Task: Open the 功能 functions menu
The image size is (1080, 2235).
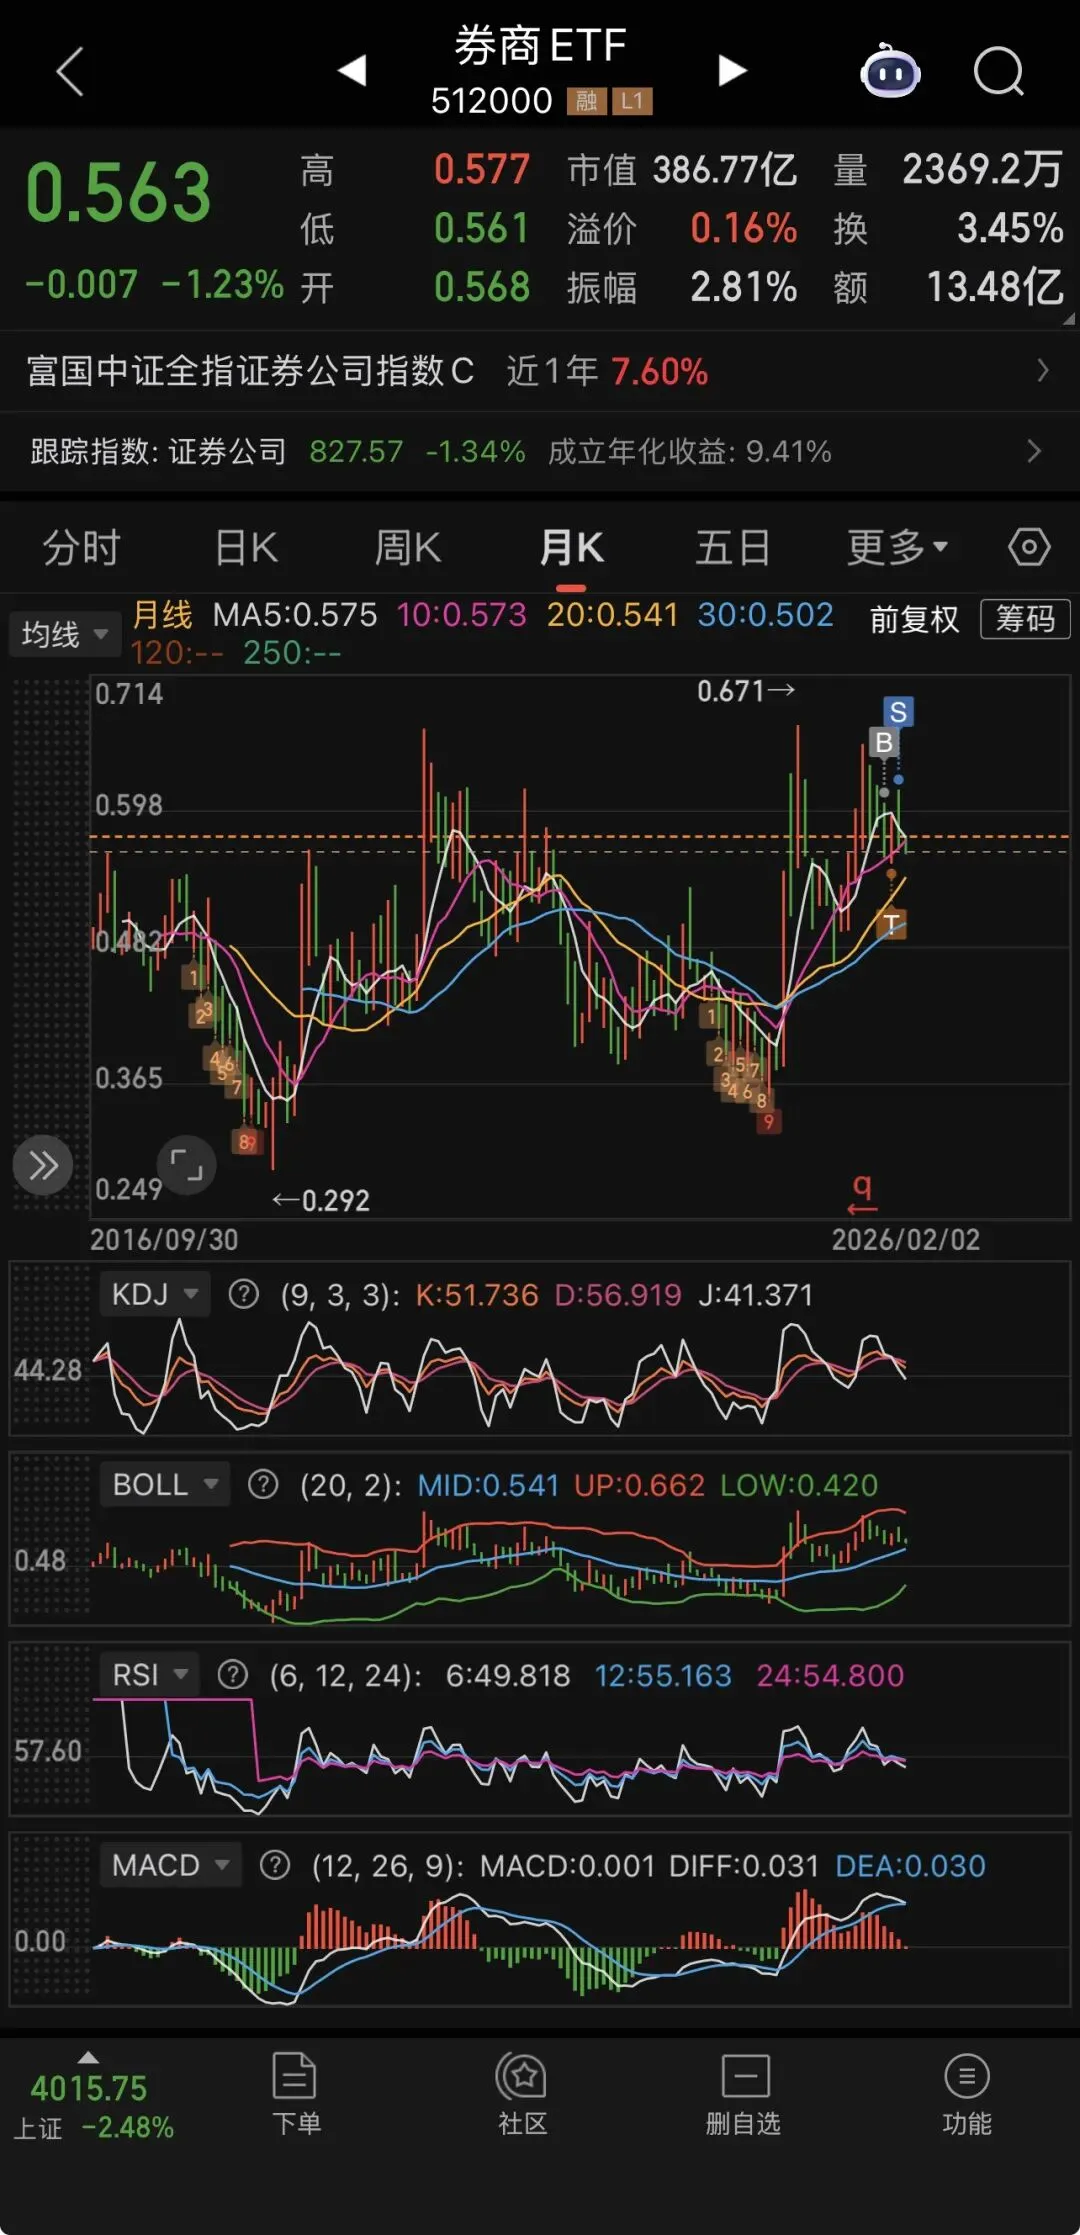Action: click(x=966, y=2092)
